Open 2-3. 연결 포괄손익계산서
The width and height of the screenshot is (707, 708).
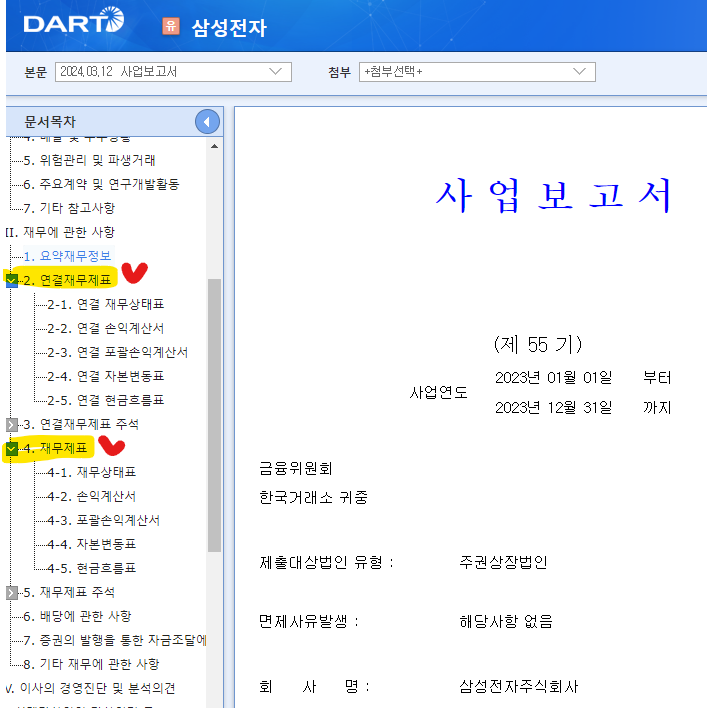[117, 352]
